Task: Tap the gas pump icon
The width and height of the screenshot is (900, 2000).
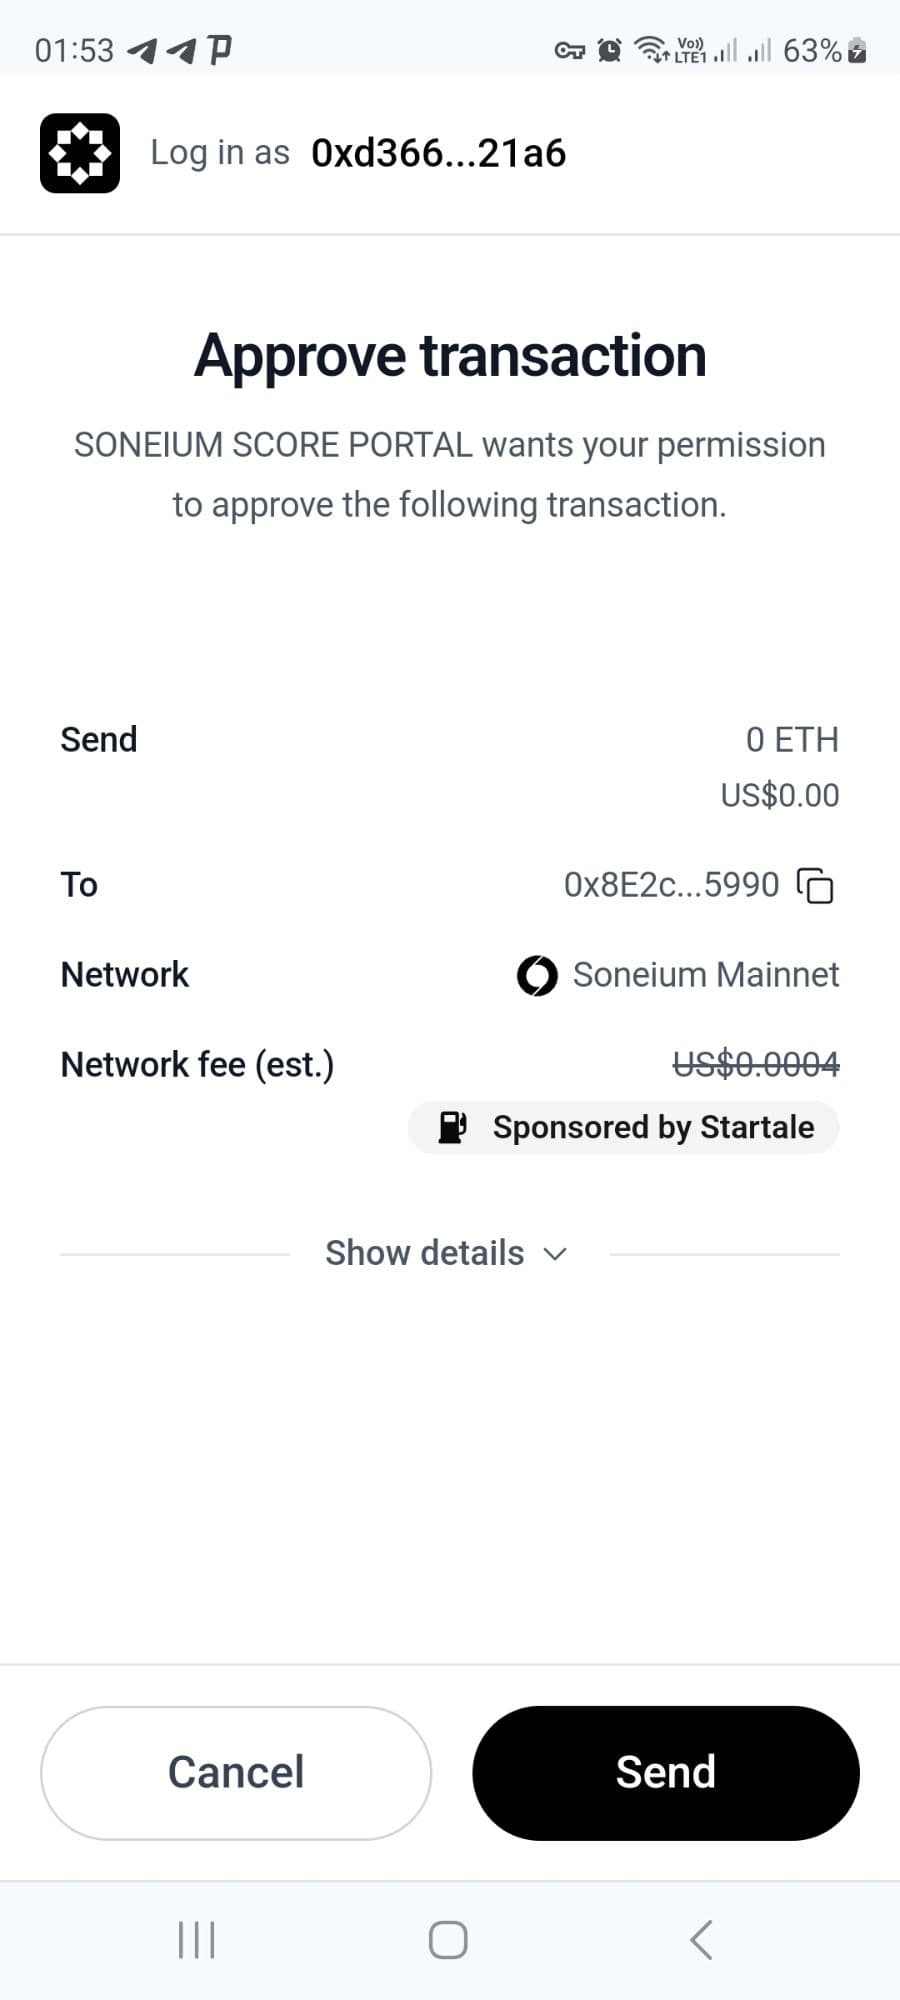Action: pyautogui.click(x=453, y=1127)
